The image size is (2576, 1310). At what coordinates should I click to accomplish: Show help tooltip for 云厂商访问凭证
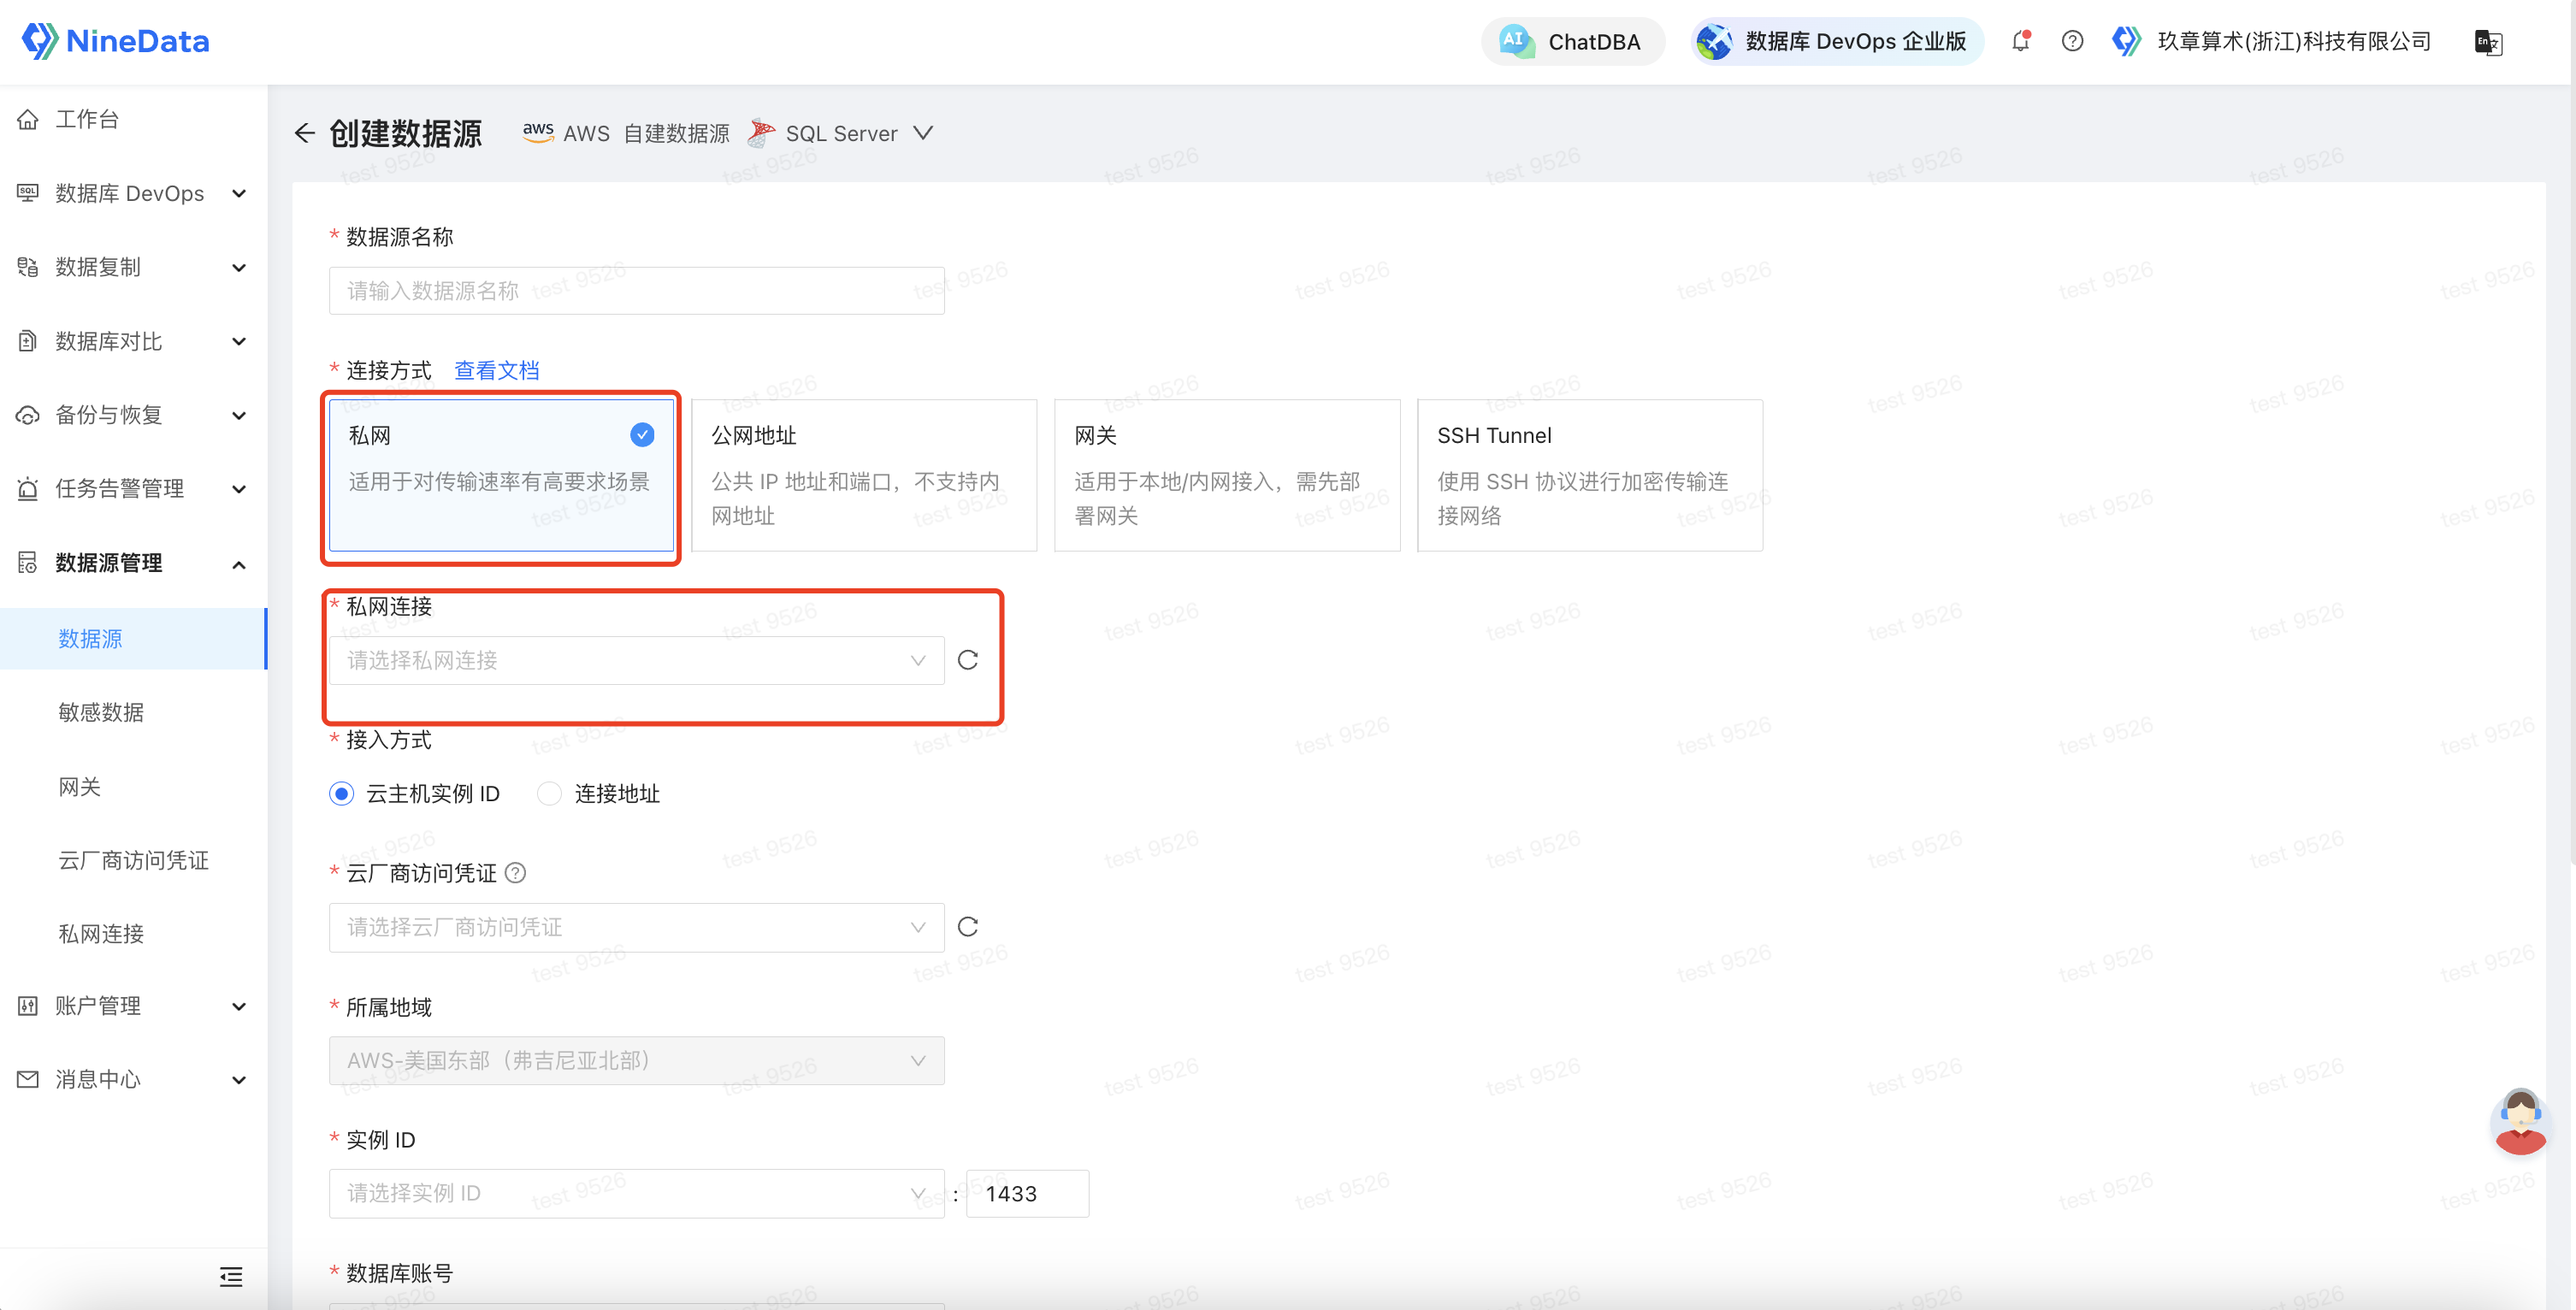516,873
